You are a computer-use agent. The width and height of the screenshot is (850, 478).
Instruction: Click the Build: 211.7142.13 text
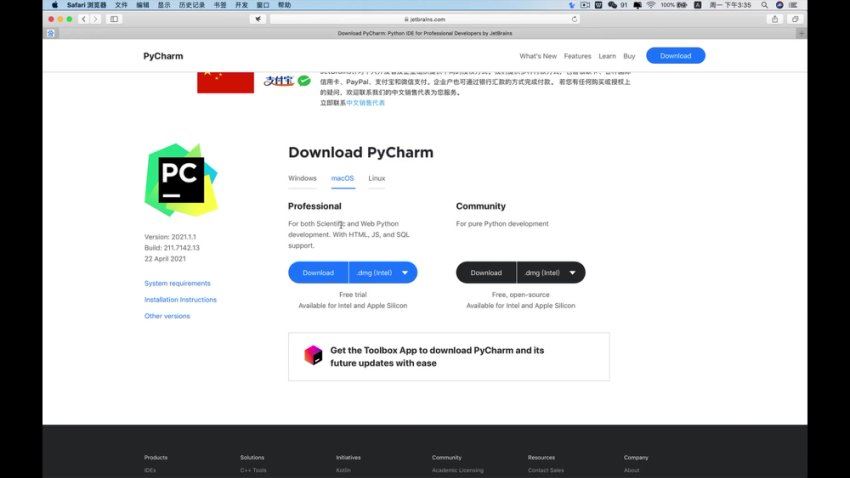click(x=172, y=248)
